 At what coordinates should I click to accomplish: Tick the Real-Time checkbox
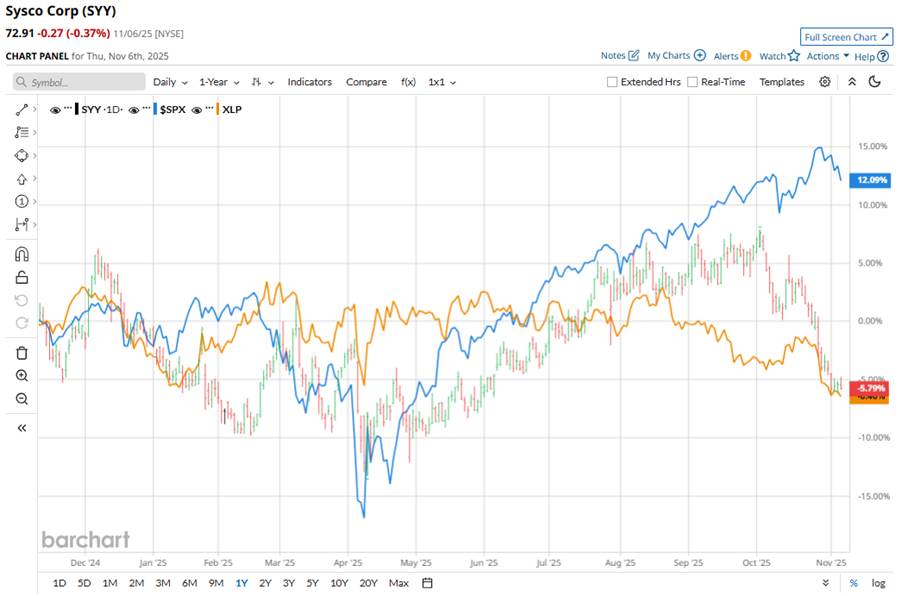click(693, 82)
